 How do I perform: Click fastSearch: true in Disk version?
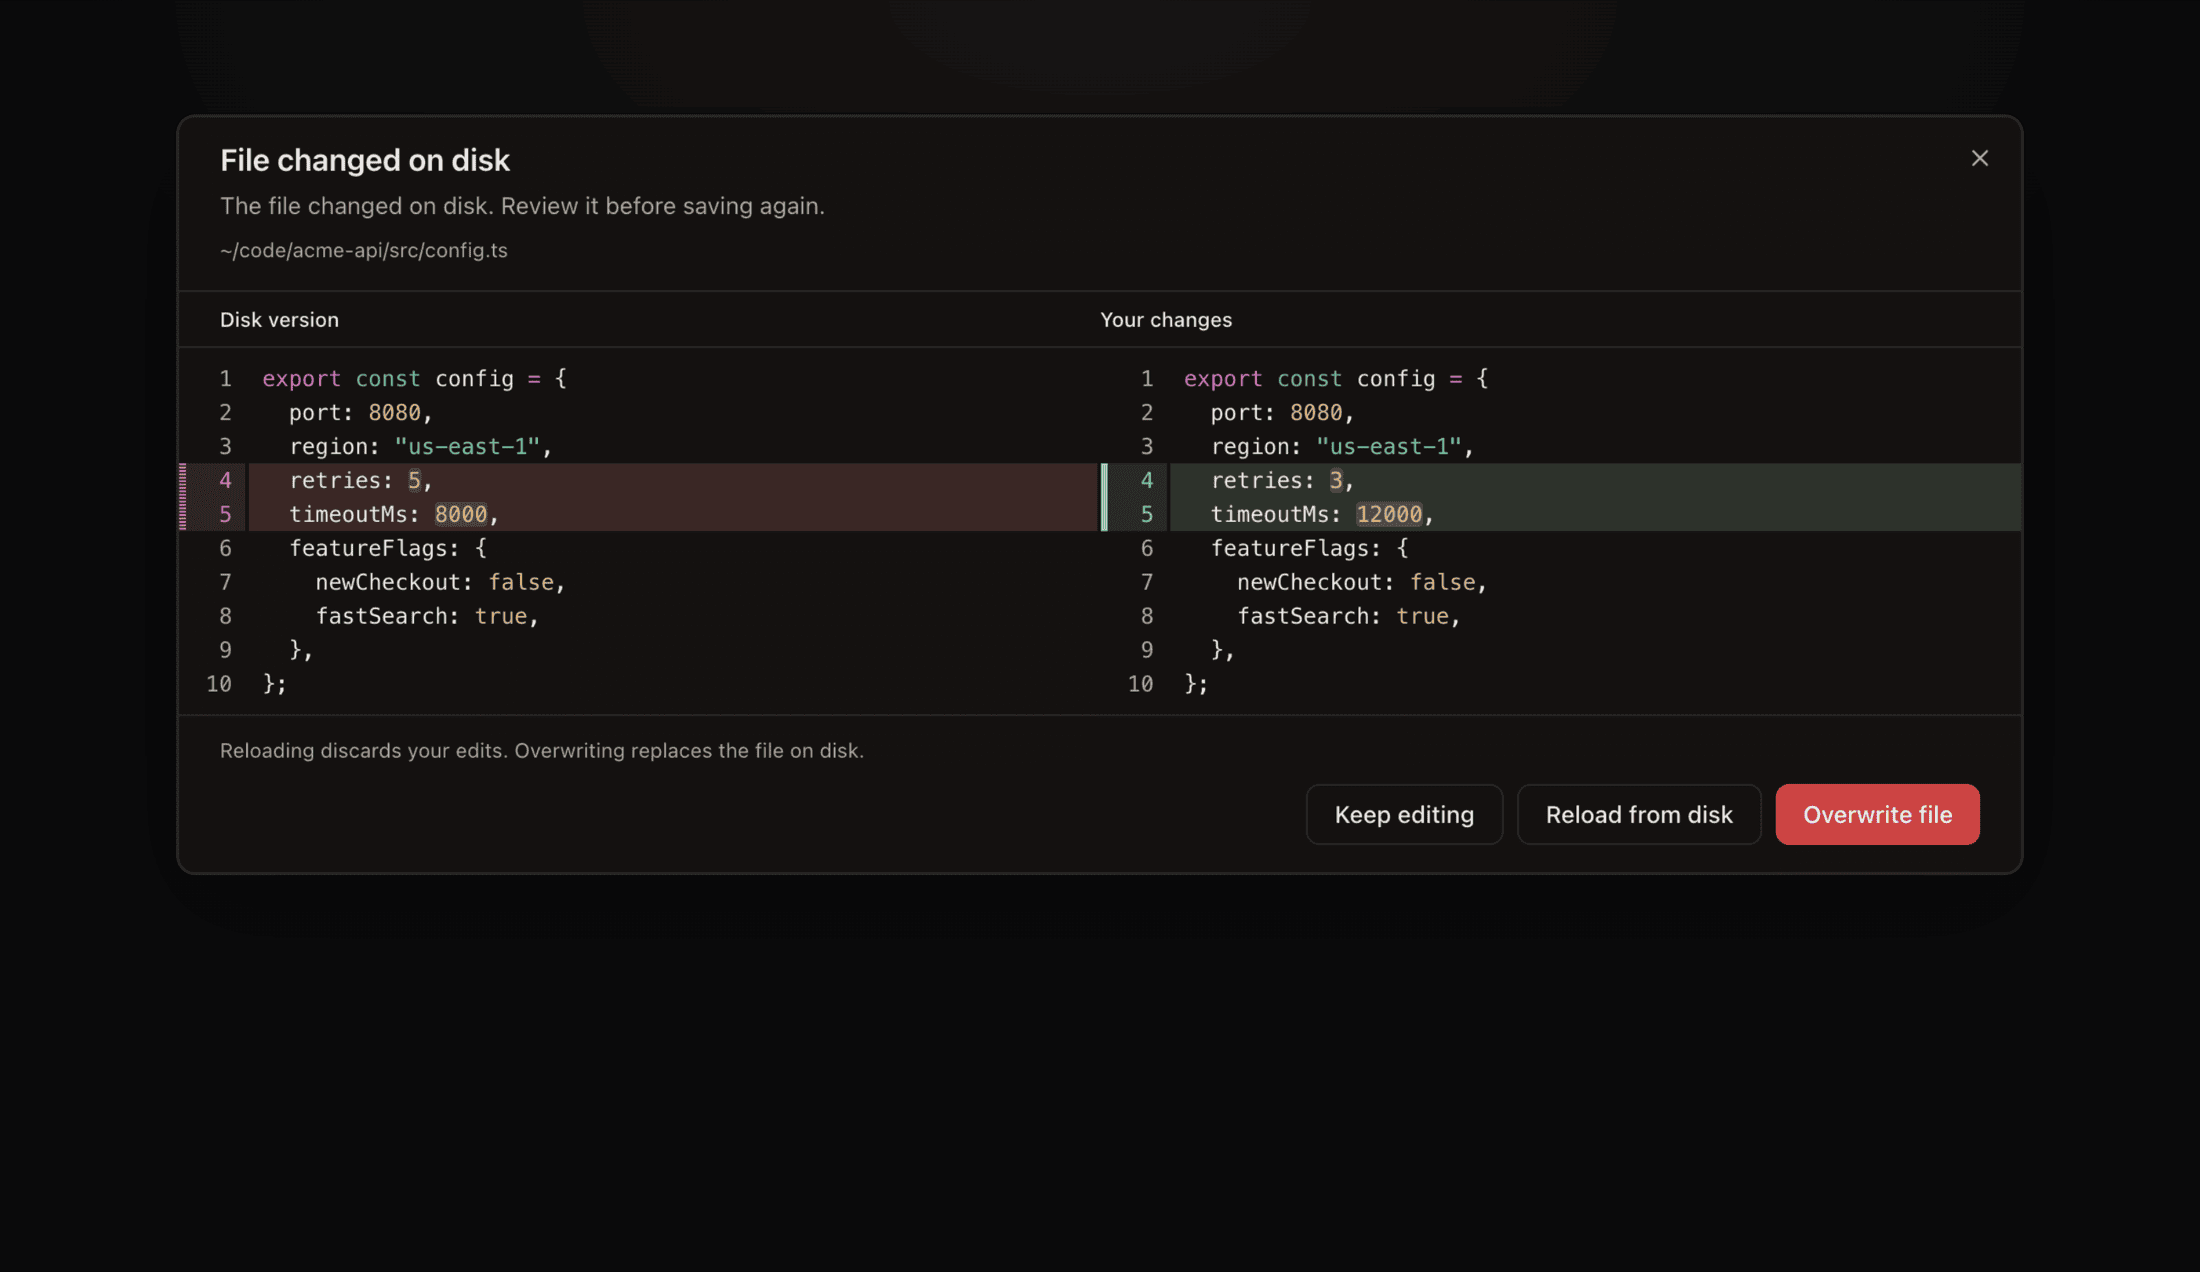[428, 616]
